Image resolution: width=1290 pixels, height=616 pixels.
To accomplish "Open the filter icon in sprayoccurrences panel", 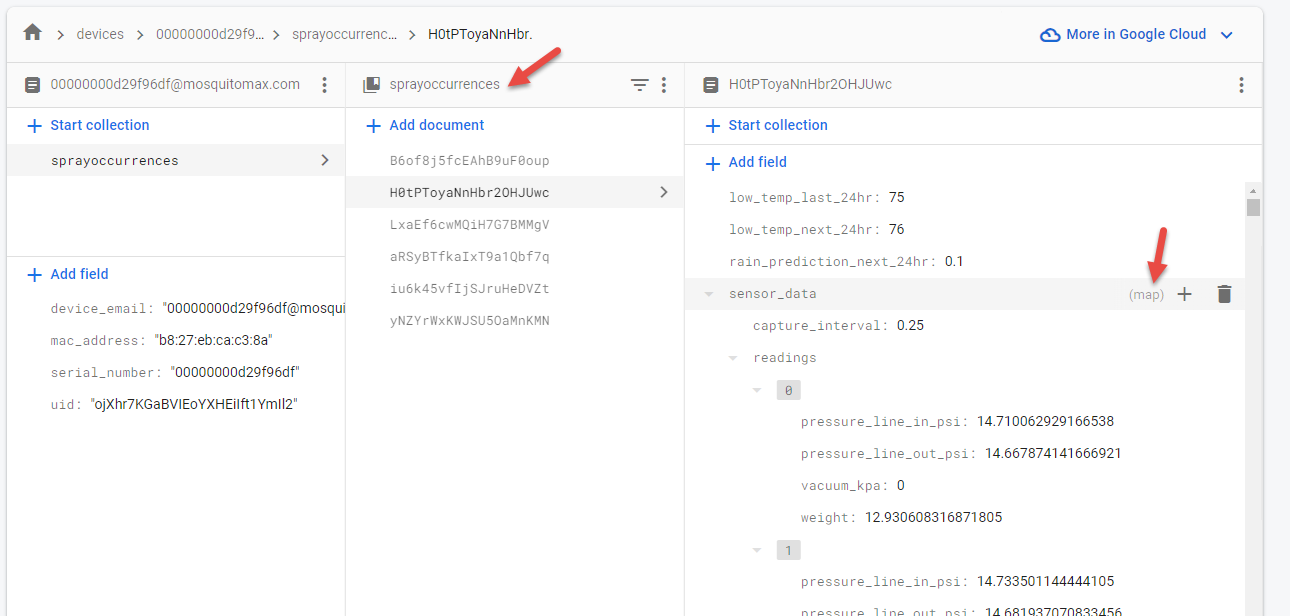I will click(640, 85).
